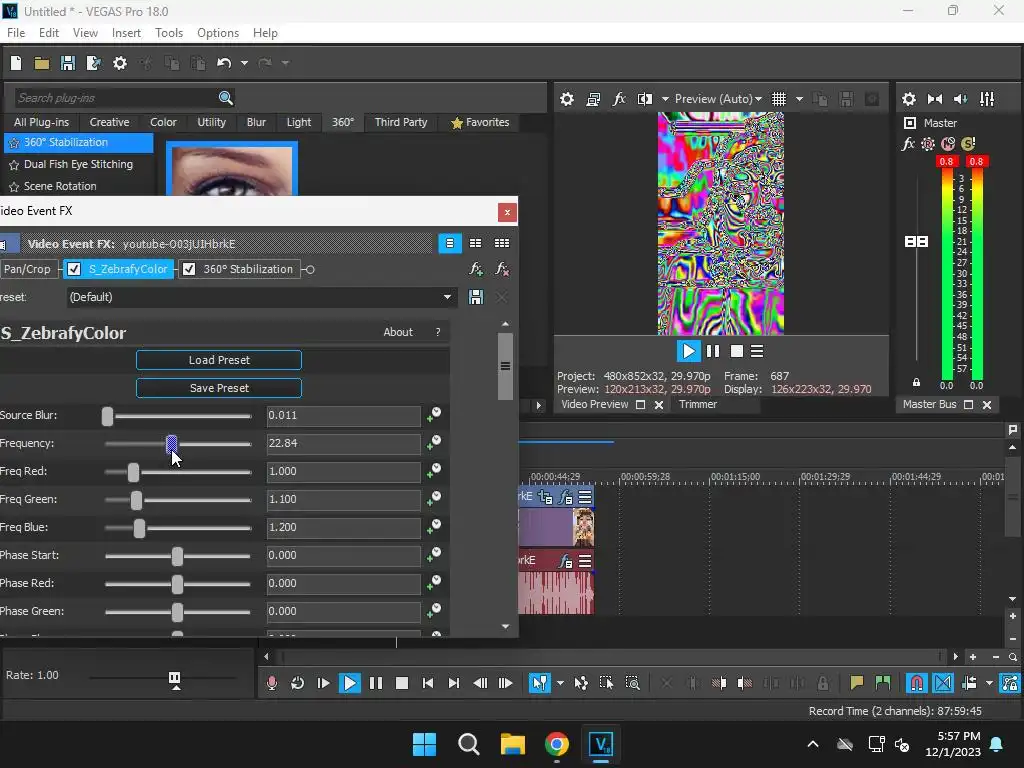Click the transport bar Record microphone button

tap(271, 683)
